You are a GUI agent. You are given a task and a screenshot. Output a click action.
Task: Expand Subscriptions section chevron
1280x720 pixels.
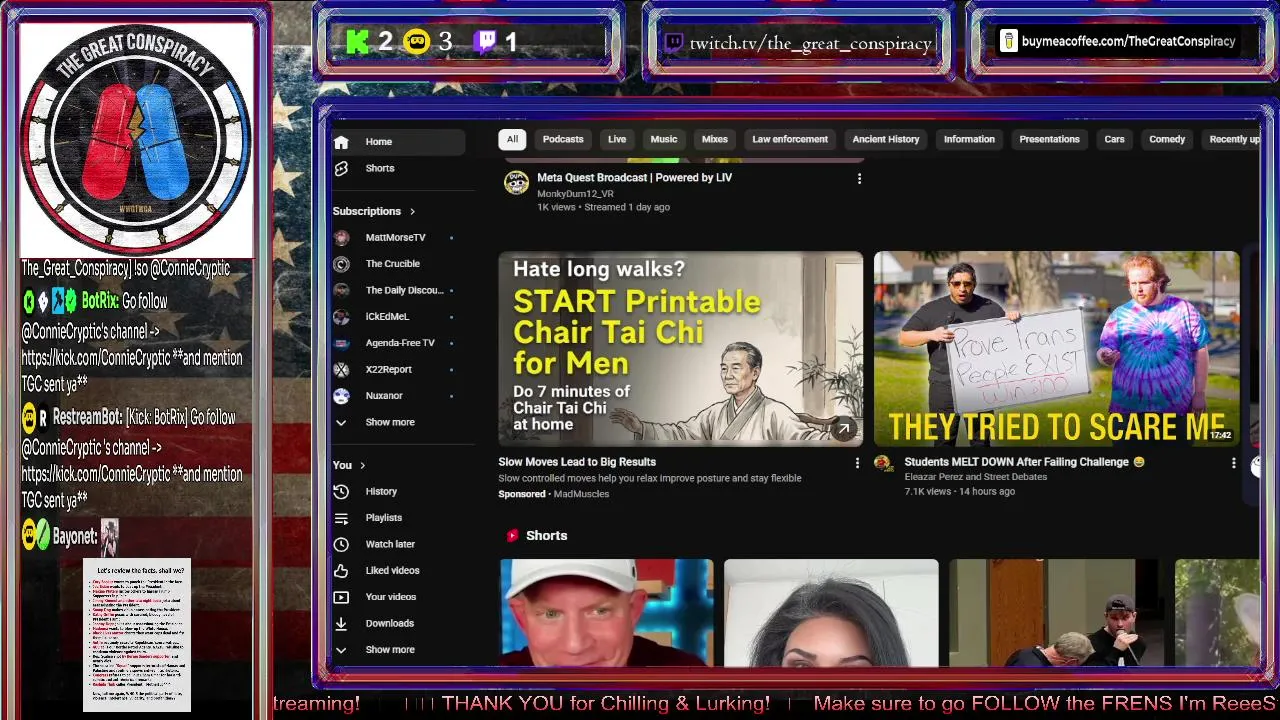(x=412, y=212)
